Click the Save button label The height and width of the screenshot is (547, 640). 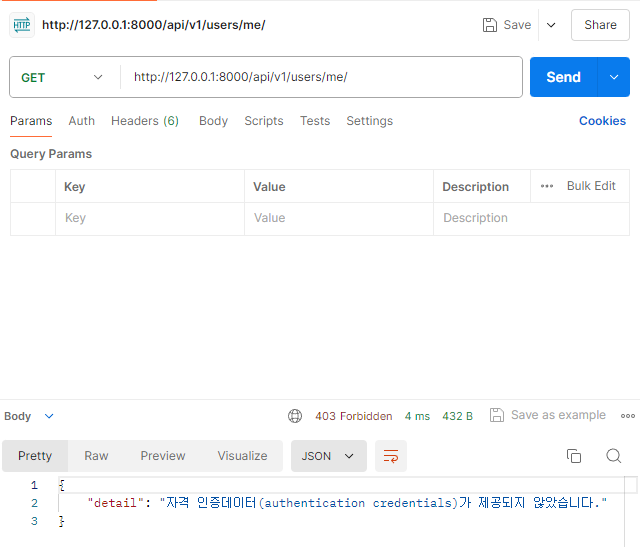(x=517, y=25)
